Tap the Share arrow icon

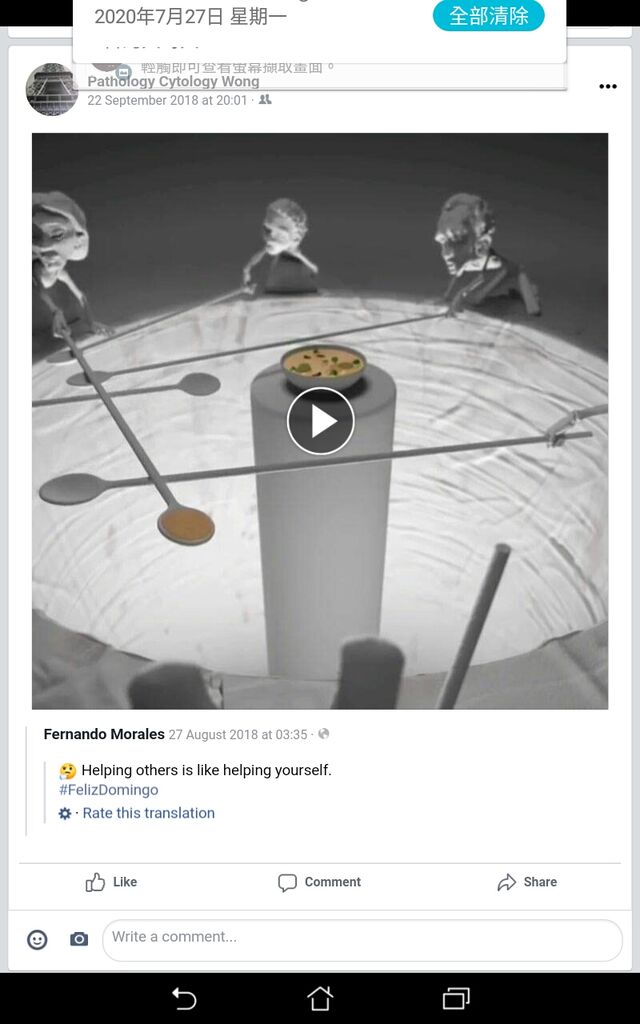506,882
